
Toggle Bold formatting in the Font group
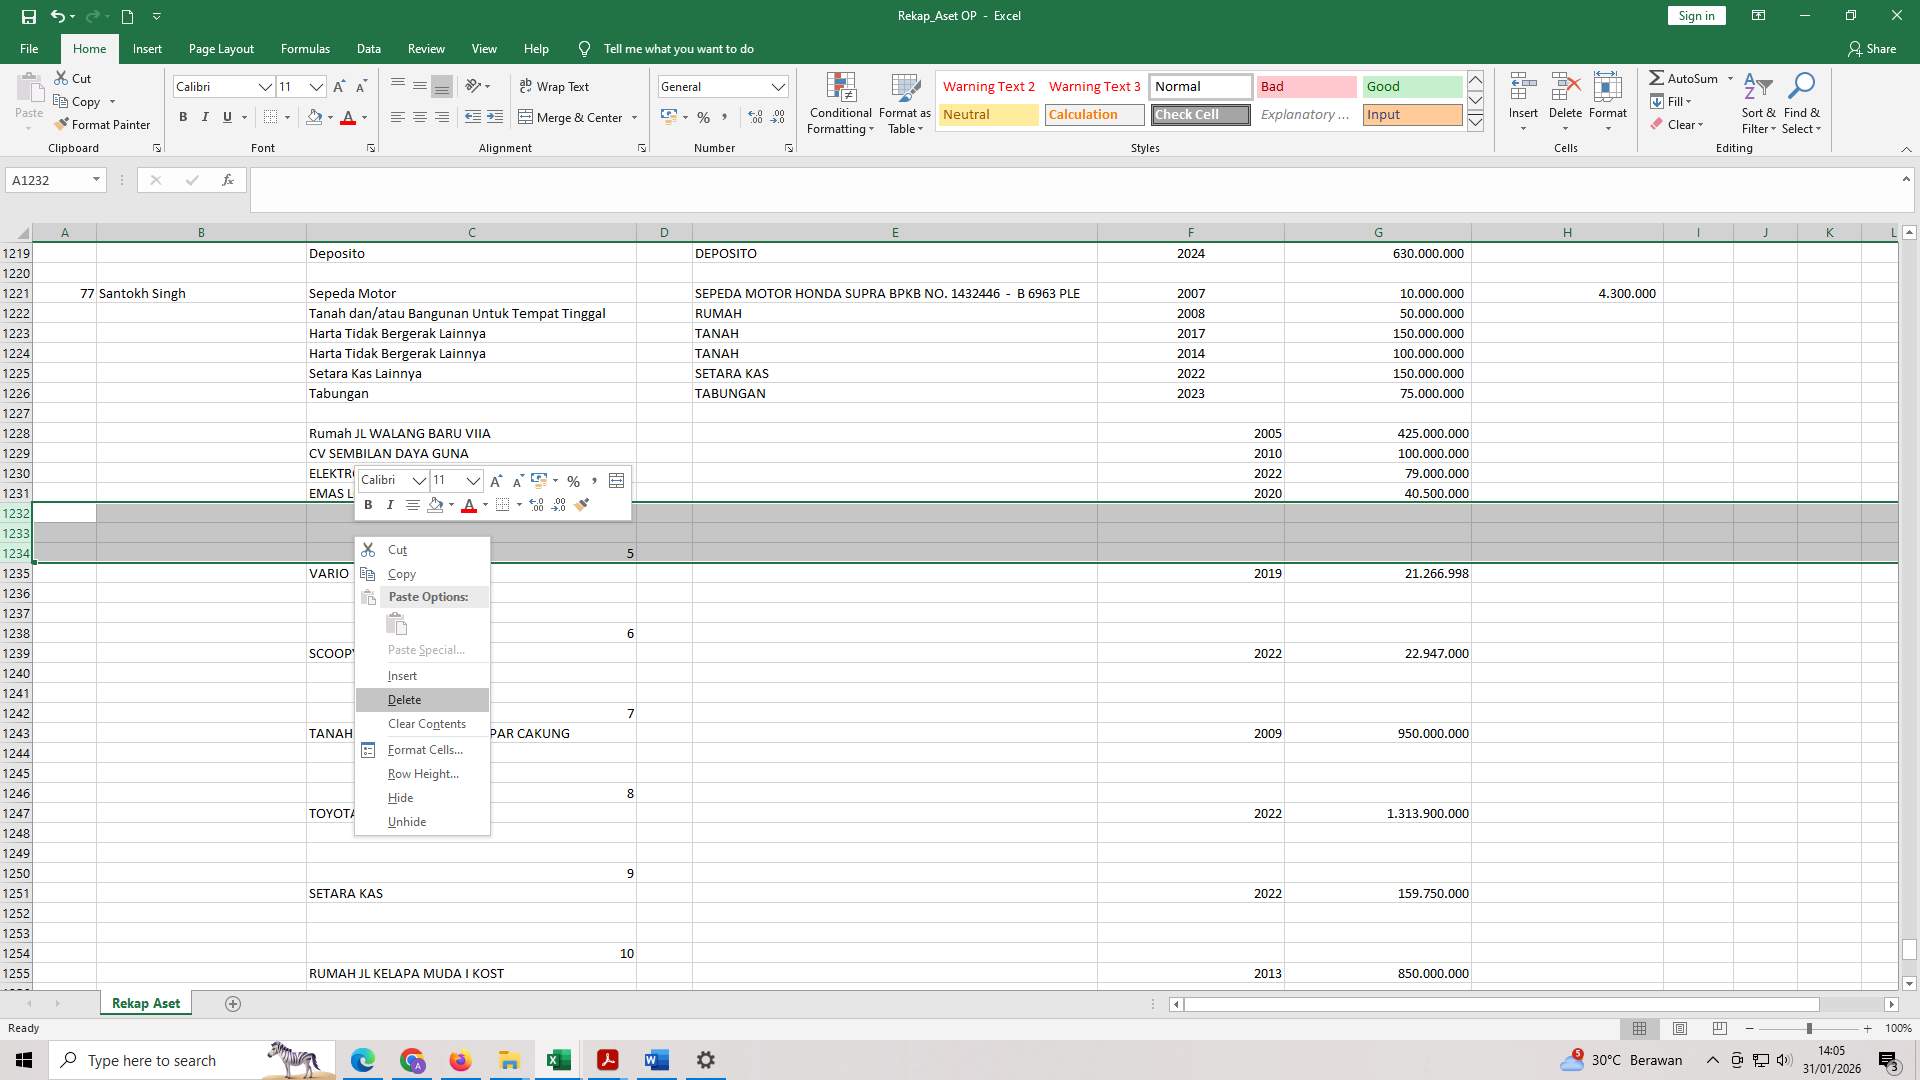183,117
